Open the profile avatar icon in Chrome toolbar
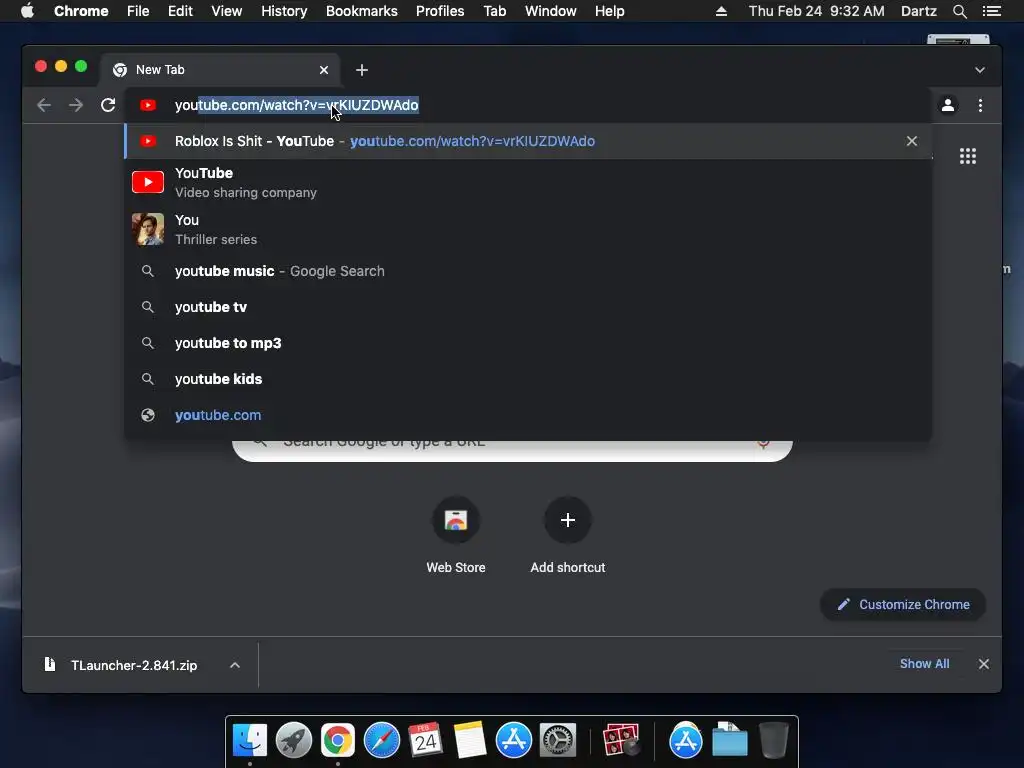Image resolution: width=1024 pixels, height=768 pixels. click(x=948, y=105)
